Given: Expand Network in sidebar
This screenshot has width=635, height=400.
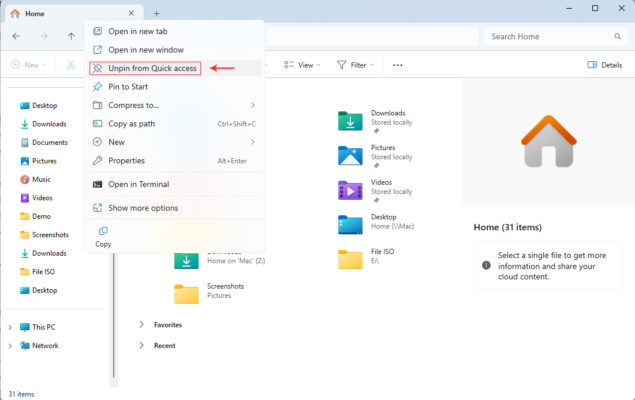Looking at the screenshot, I should 11,346.
